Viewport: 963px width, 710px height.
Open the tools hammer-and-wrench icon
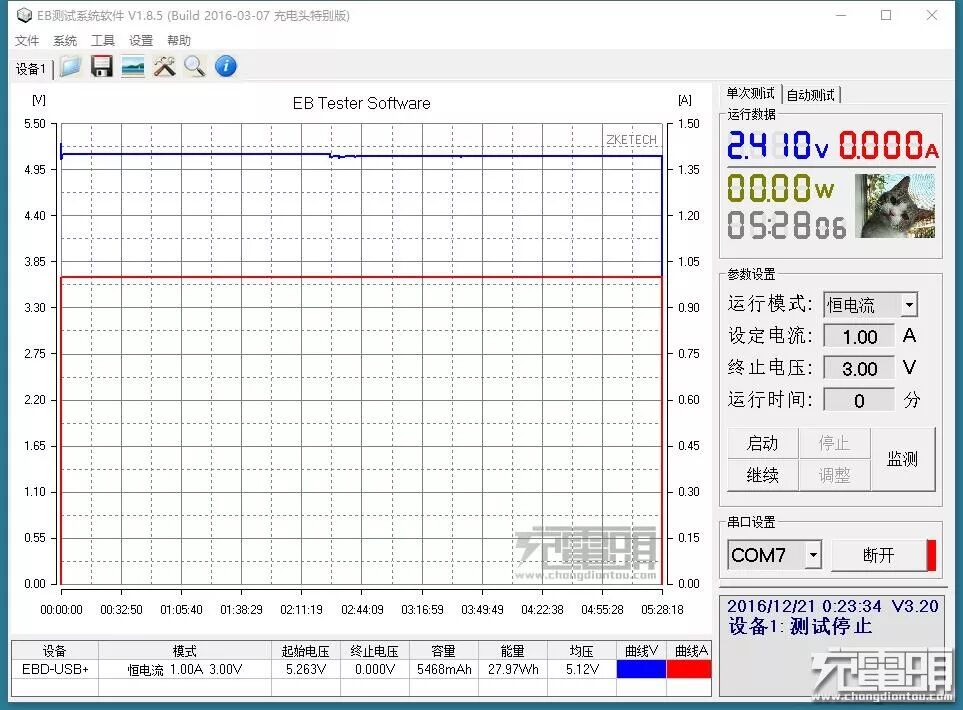[x=164, y=66]
